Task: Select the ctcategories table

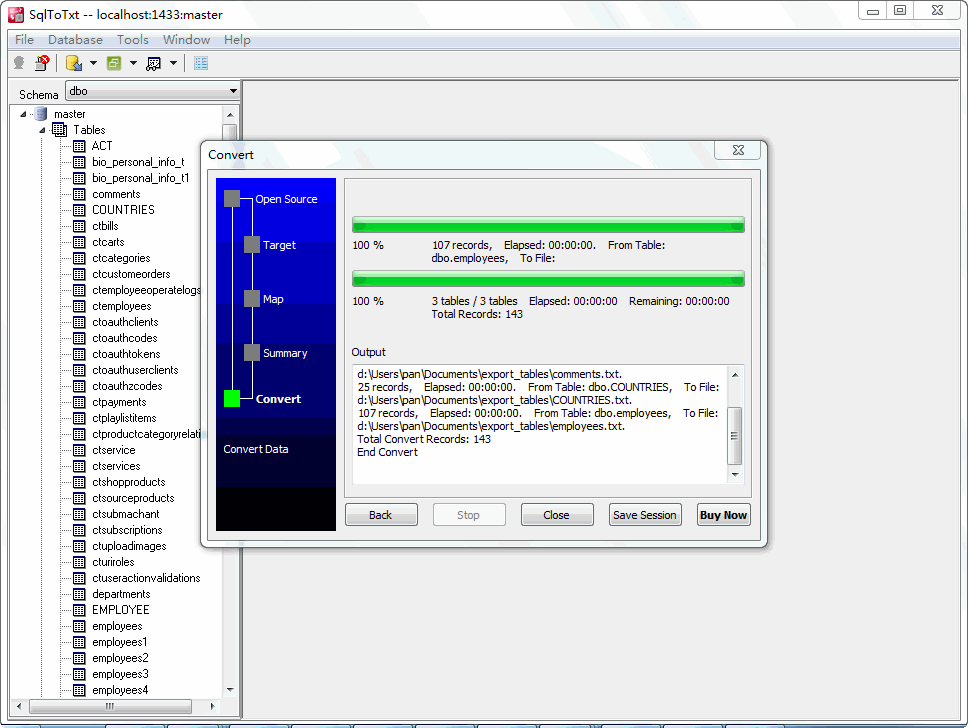Action: [121, 258]
